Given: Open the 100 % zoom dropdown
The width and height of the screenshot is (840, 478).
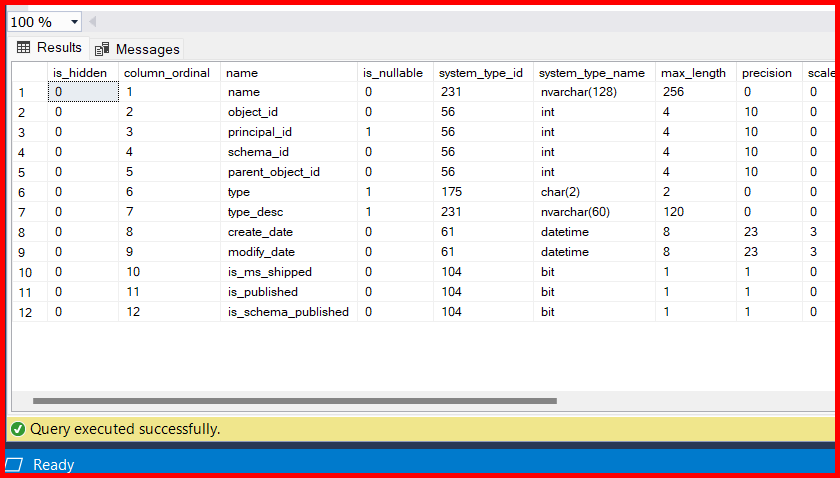Looking at the screenshot, I should [x=75, y=22].
